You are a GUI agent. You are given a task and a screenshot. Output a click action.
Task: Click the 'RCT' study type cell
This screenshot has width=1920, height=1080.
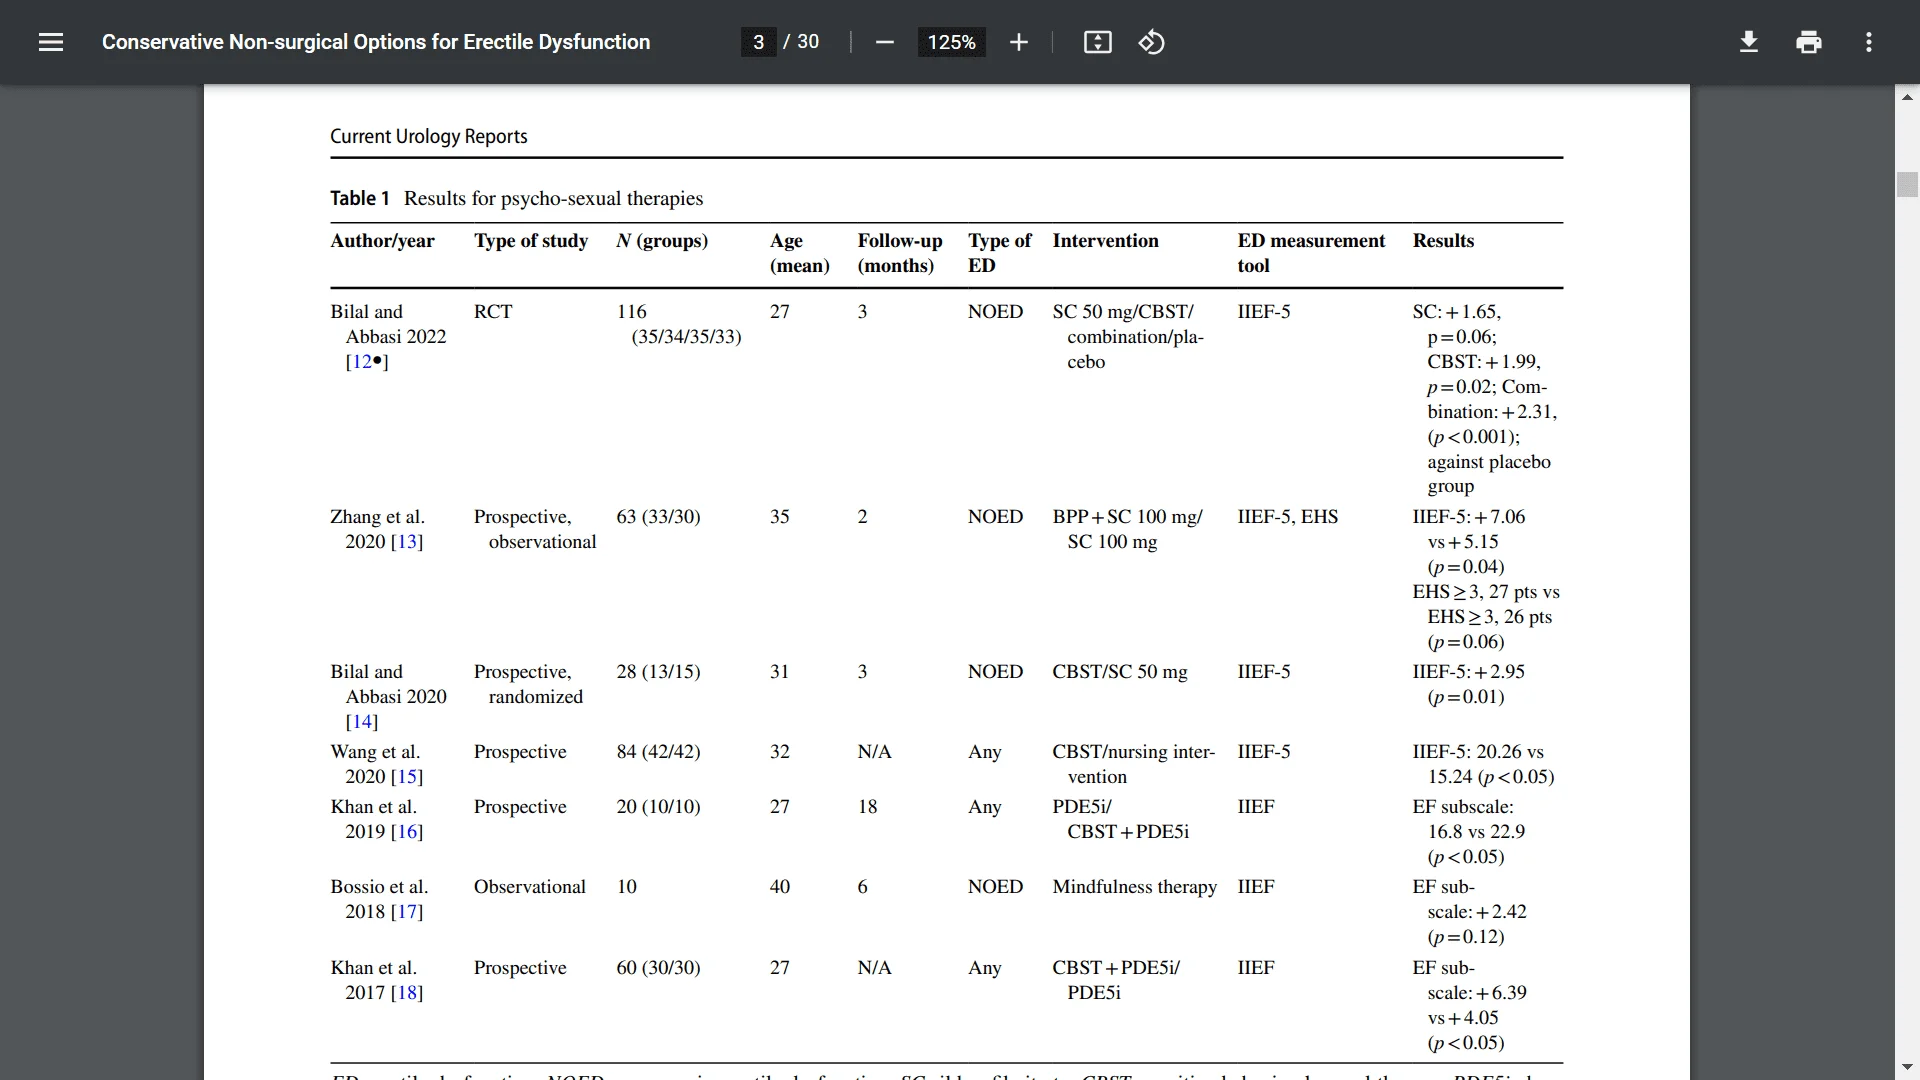[493, 312]
